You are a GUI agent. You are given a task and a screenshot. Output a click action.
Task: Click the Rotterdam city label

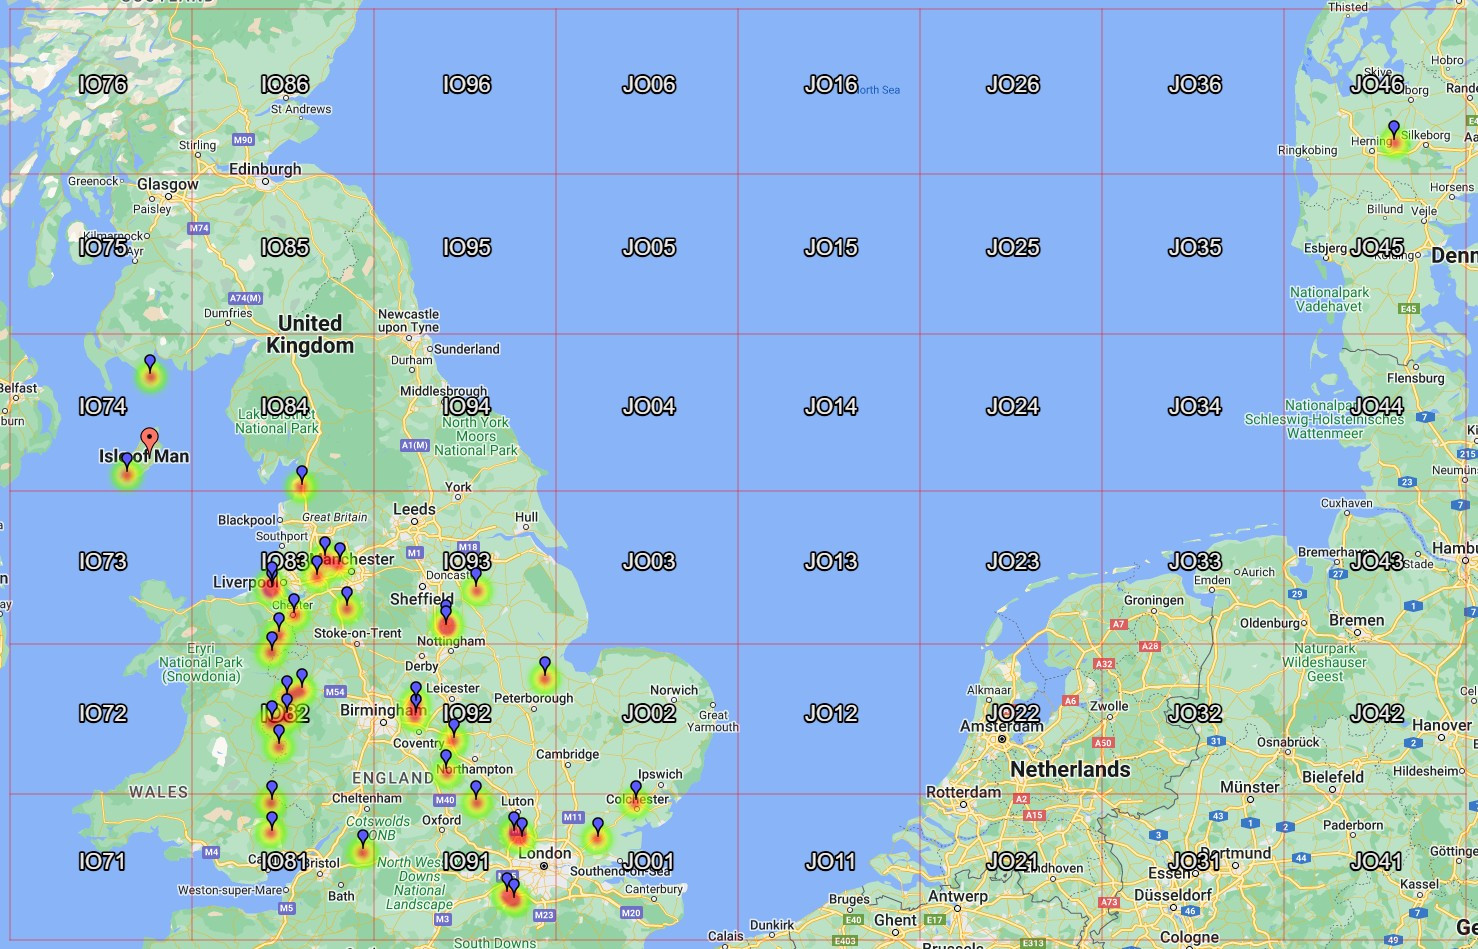[964, 792]
